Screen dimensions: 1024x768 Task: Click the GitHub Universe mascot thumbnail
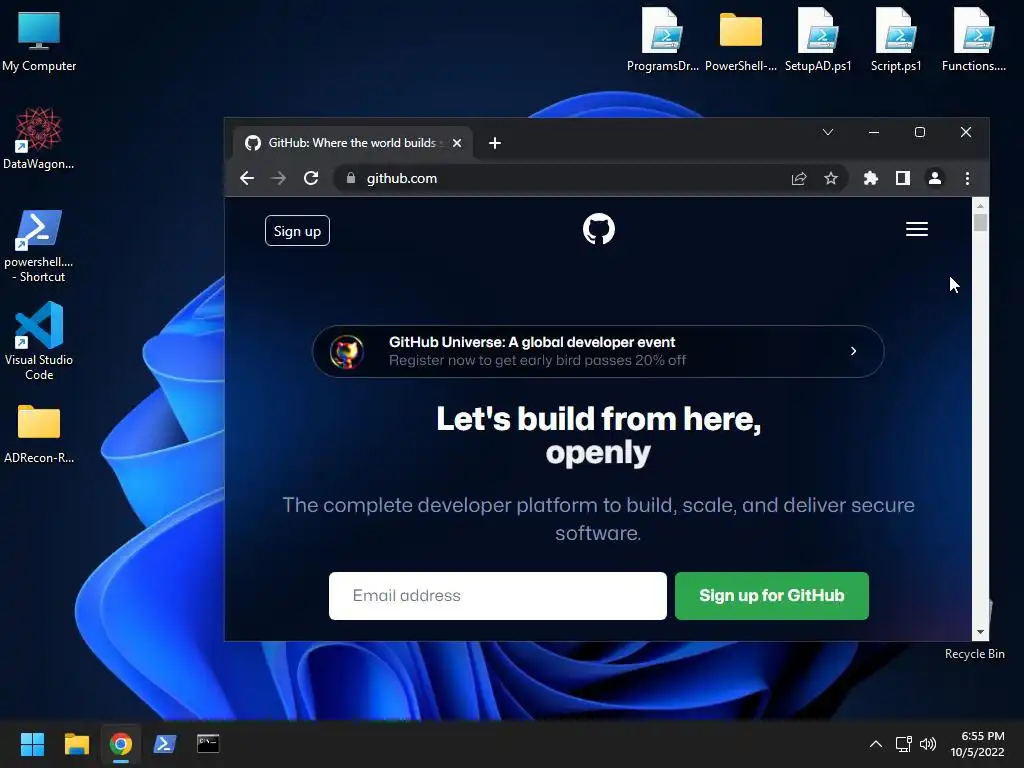(347, 352)
